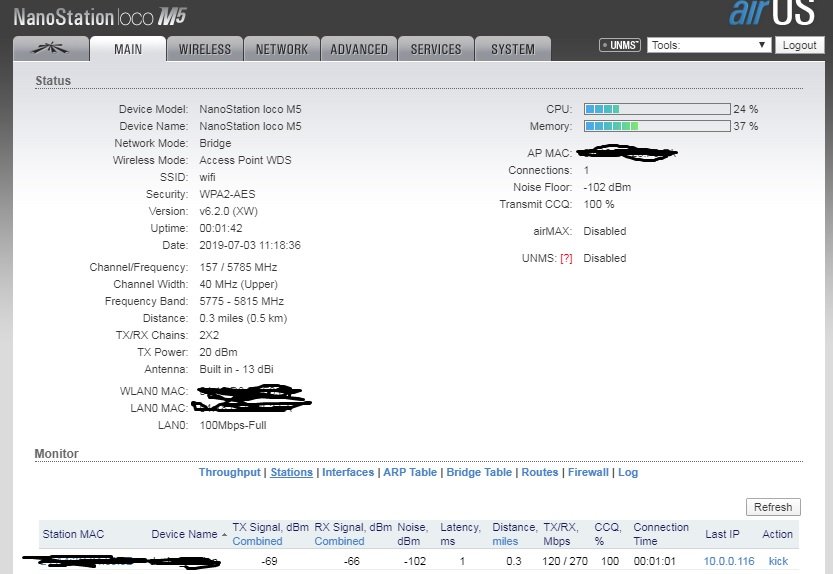Image resolution: width=833 pixels, height=574 pixels.
Task: Click the NanoStation loco M5 logo
Action: 100,17
